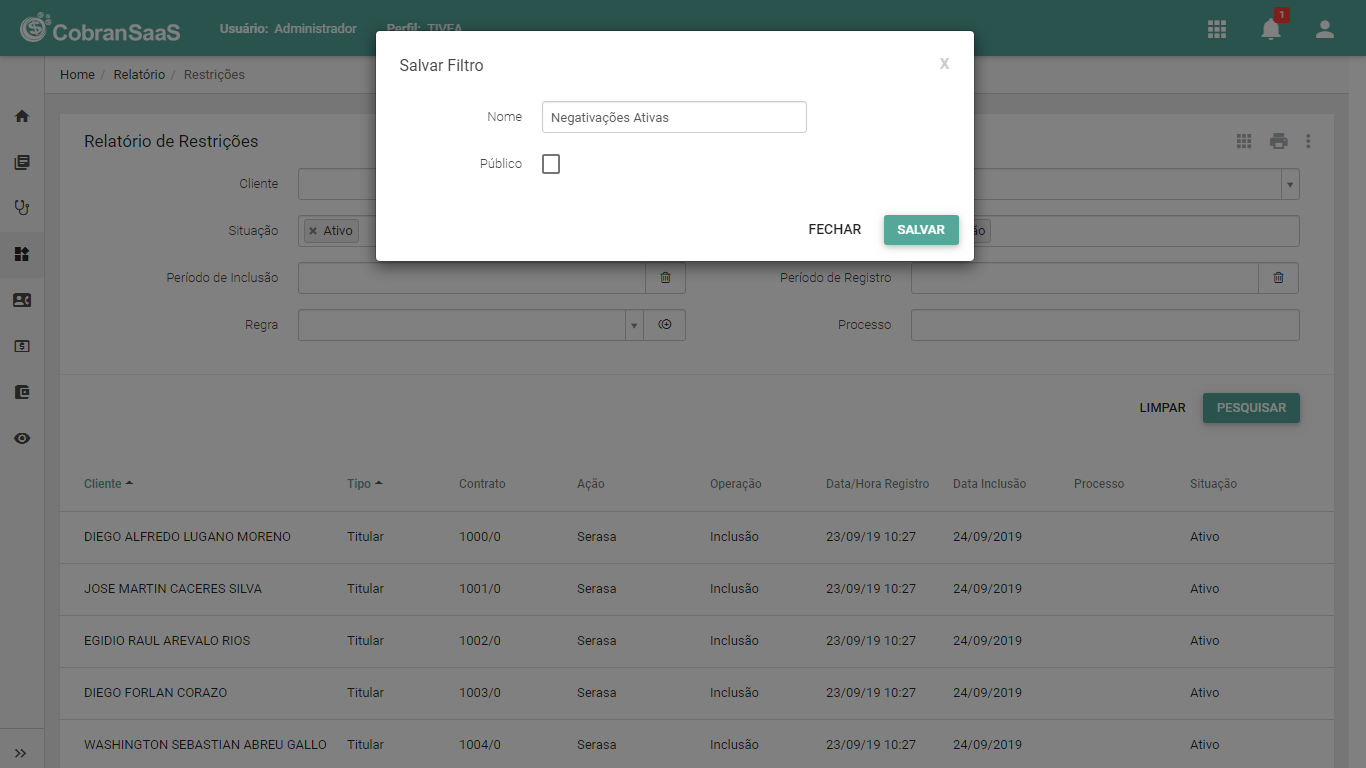1366x768 pixels.
Task: Click the home icon in sidebar
Action: pos(22,116)
